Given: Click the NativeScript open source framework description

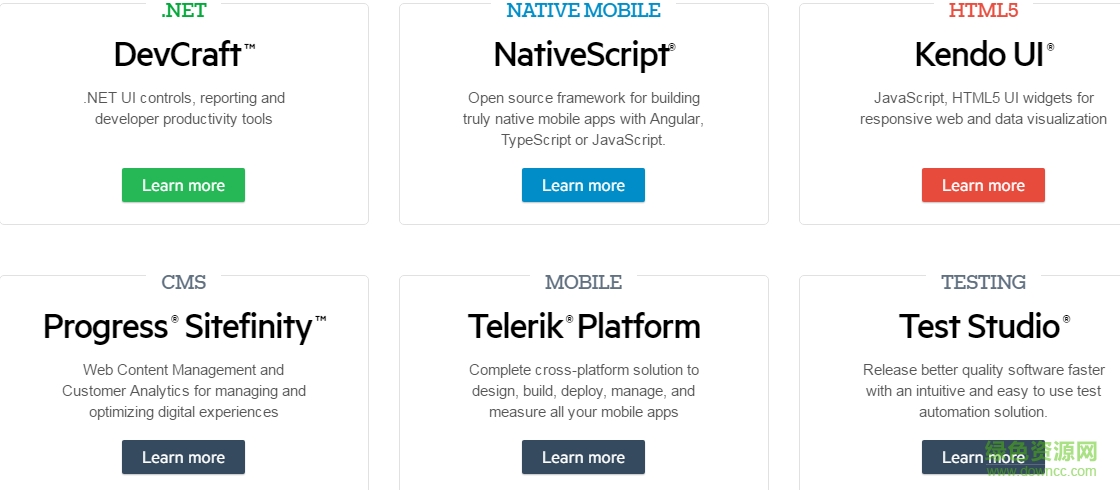Looking at the screenshot, I should [x=583, y=119].
